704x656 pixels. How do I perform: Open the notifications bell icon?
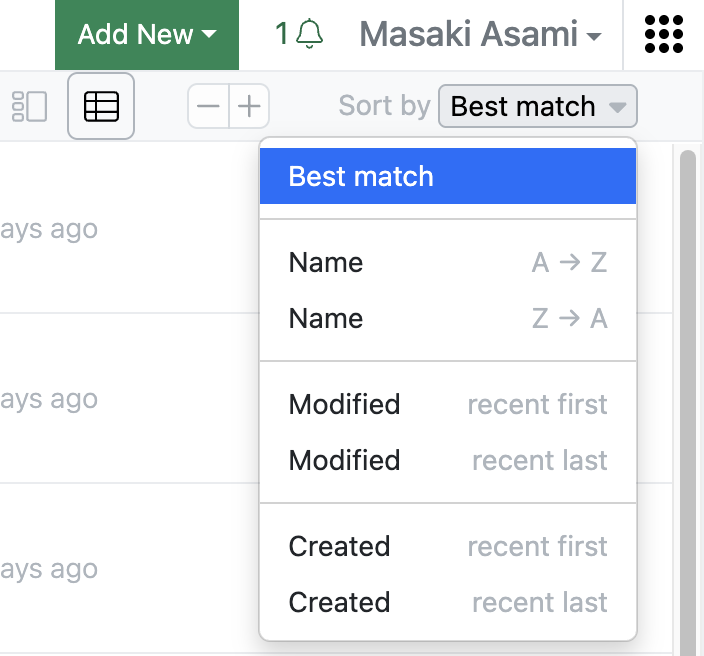click(x=310, y=34)
